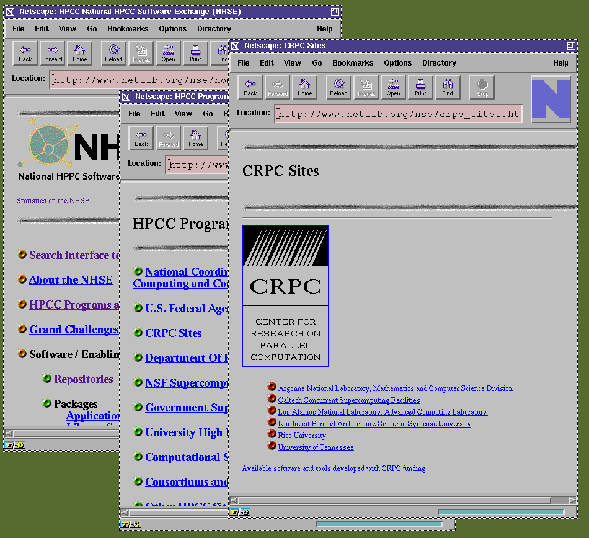
Task: Click Open button in NHSE window
Action: point(168,53)
